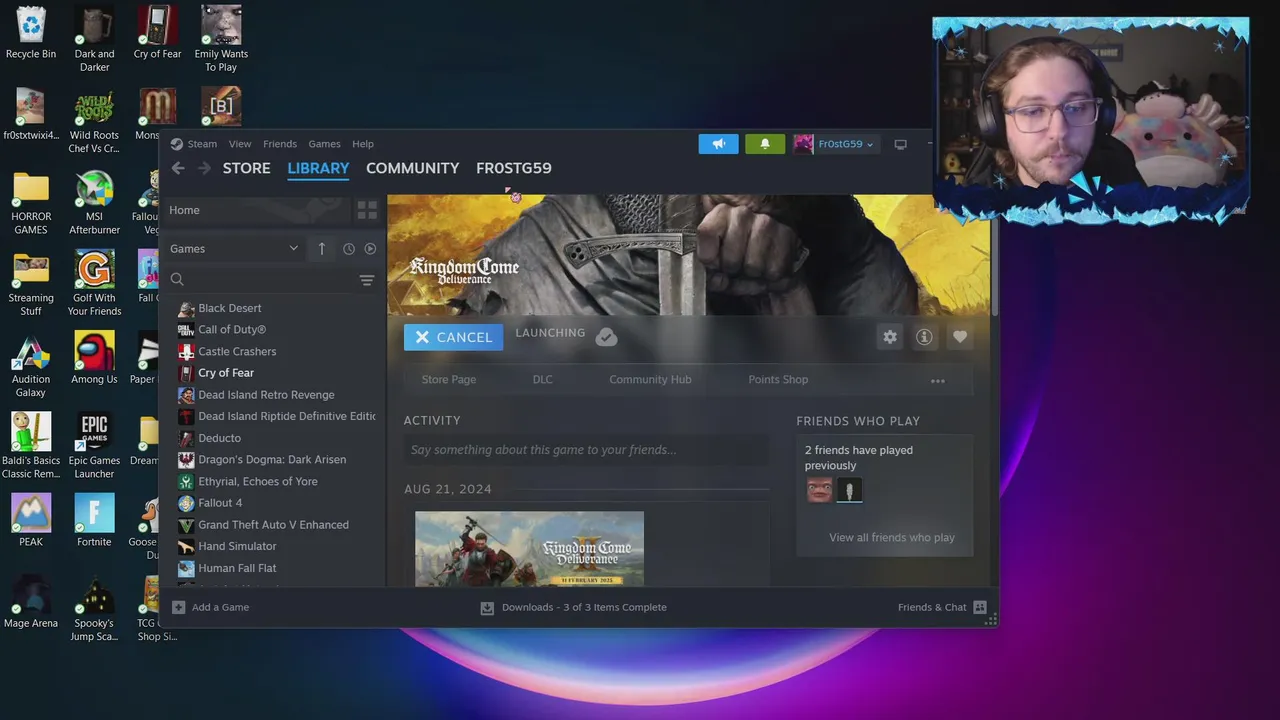The width and height of the screenshot is (1280, 720).
Task: Add game to favorites heart icon
Action: [x=960, y=337]
